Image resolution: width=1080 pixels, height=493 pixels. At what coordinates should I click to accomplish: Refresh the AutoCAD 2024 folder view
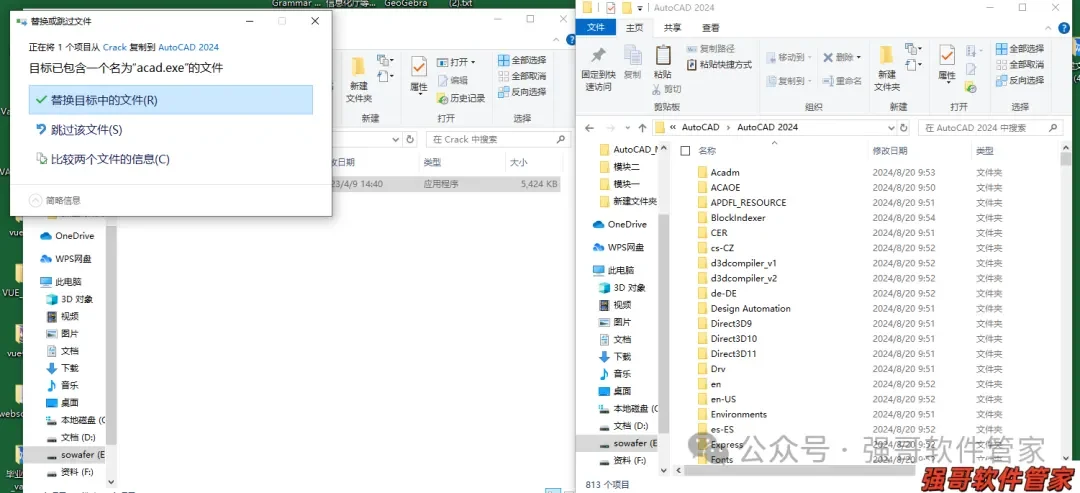click(x=904, y=127)
